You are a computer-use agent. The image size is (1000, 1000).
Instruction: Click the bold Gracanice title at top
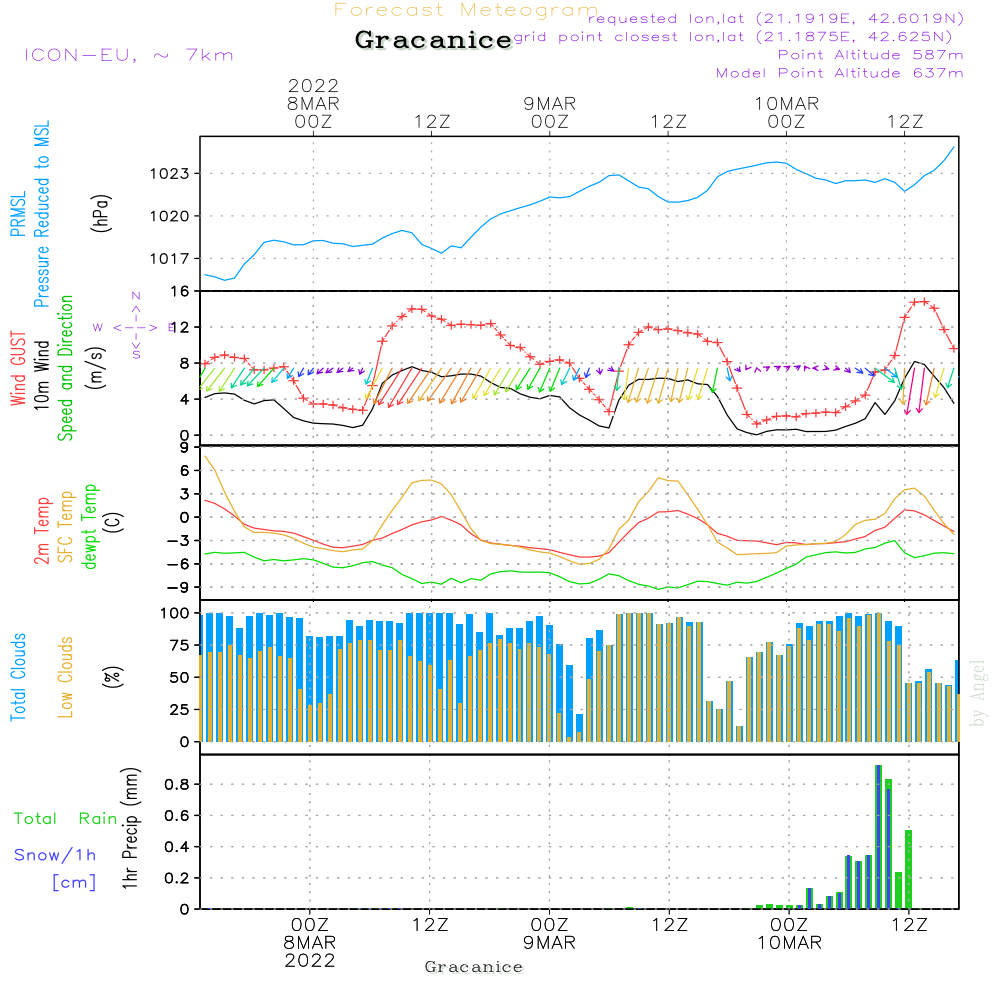click(433, 41)
